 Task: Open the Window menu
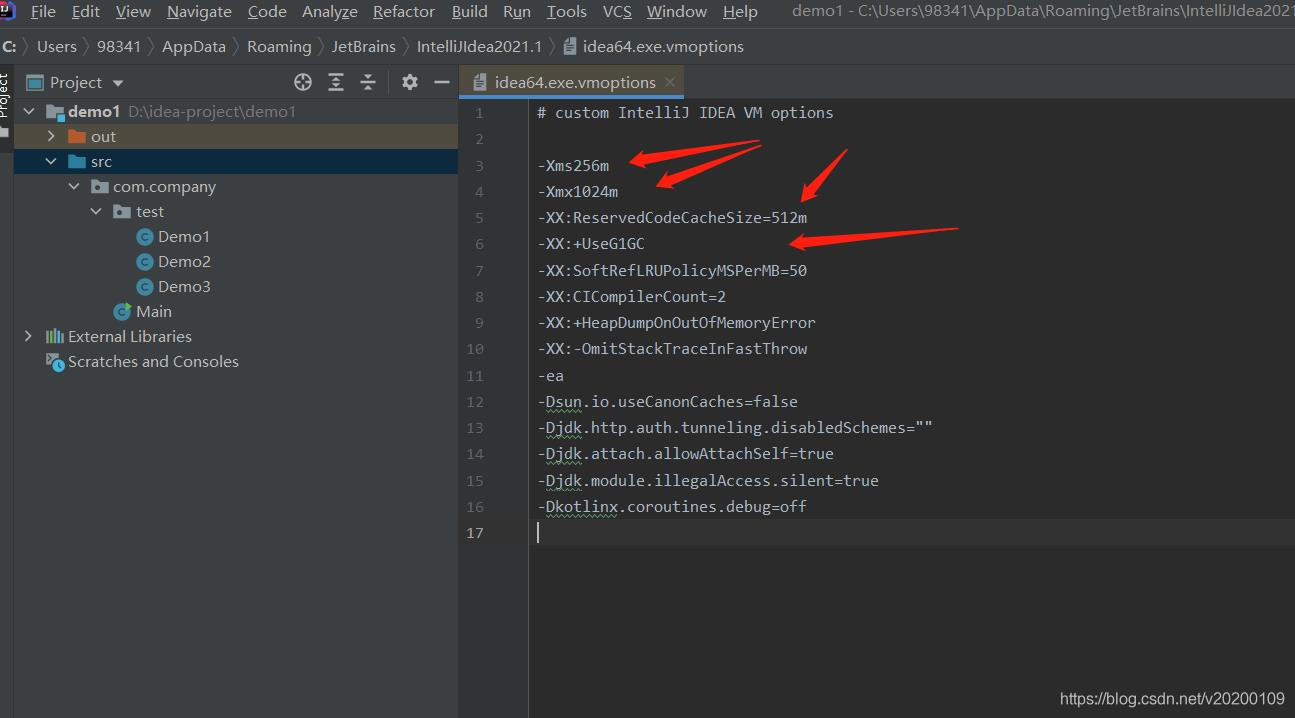click(677, 12)
